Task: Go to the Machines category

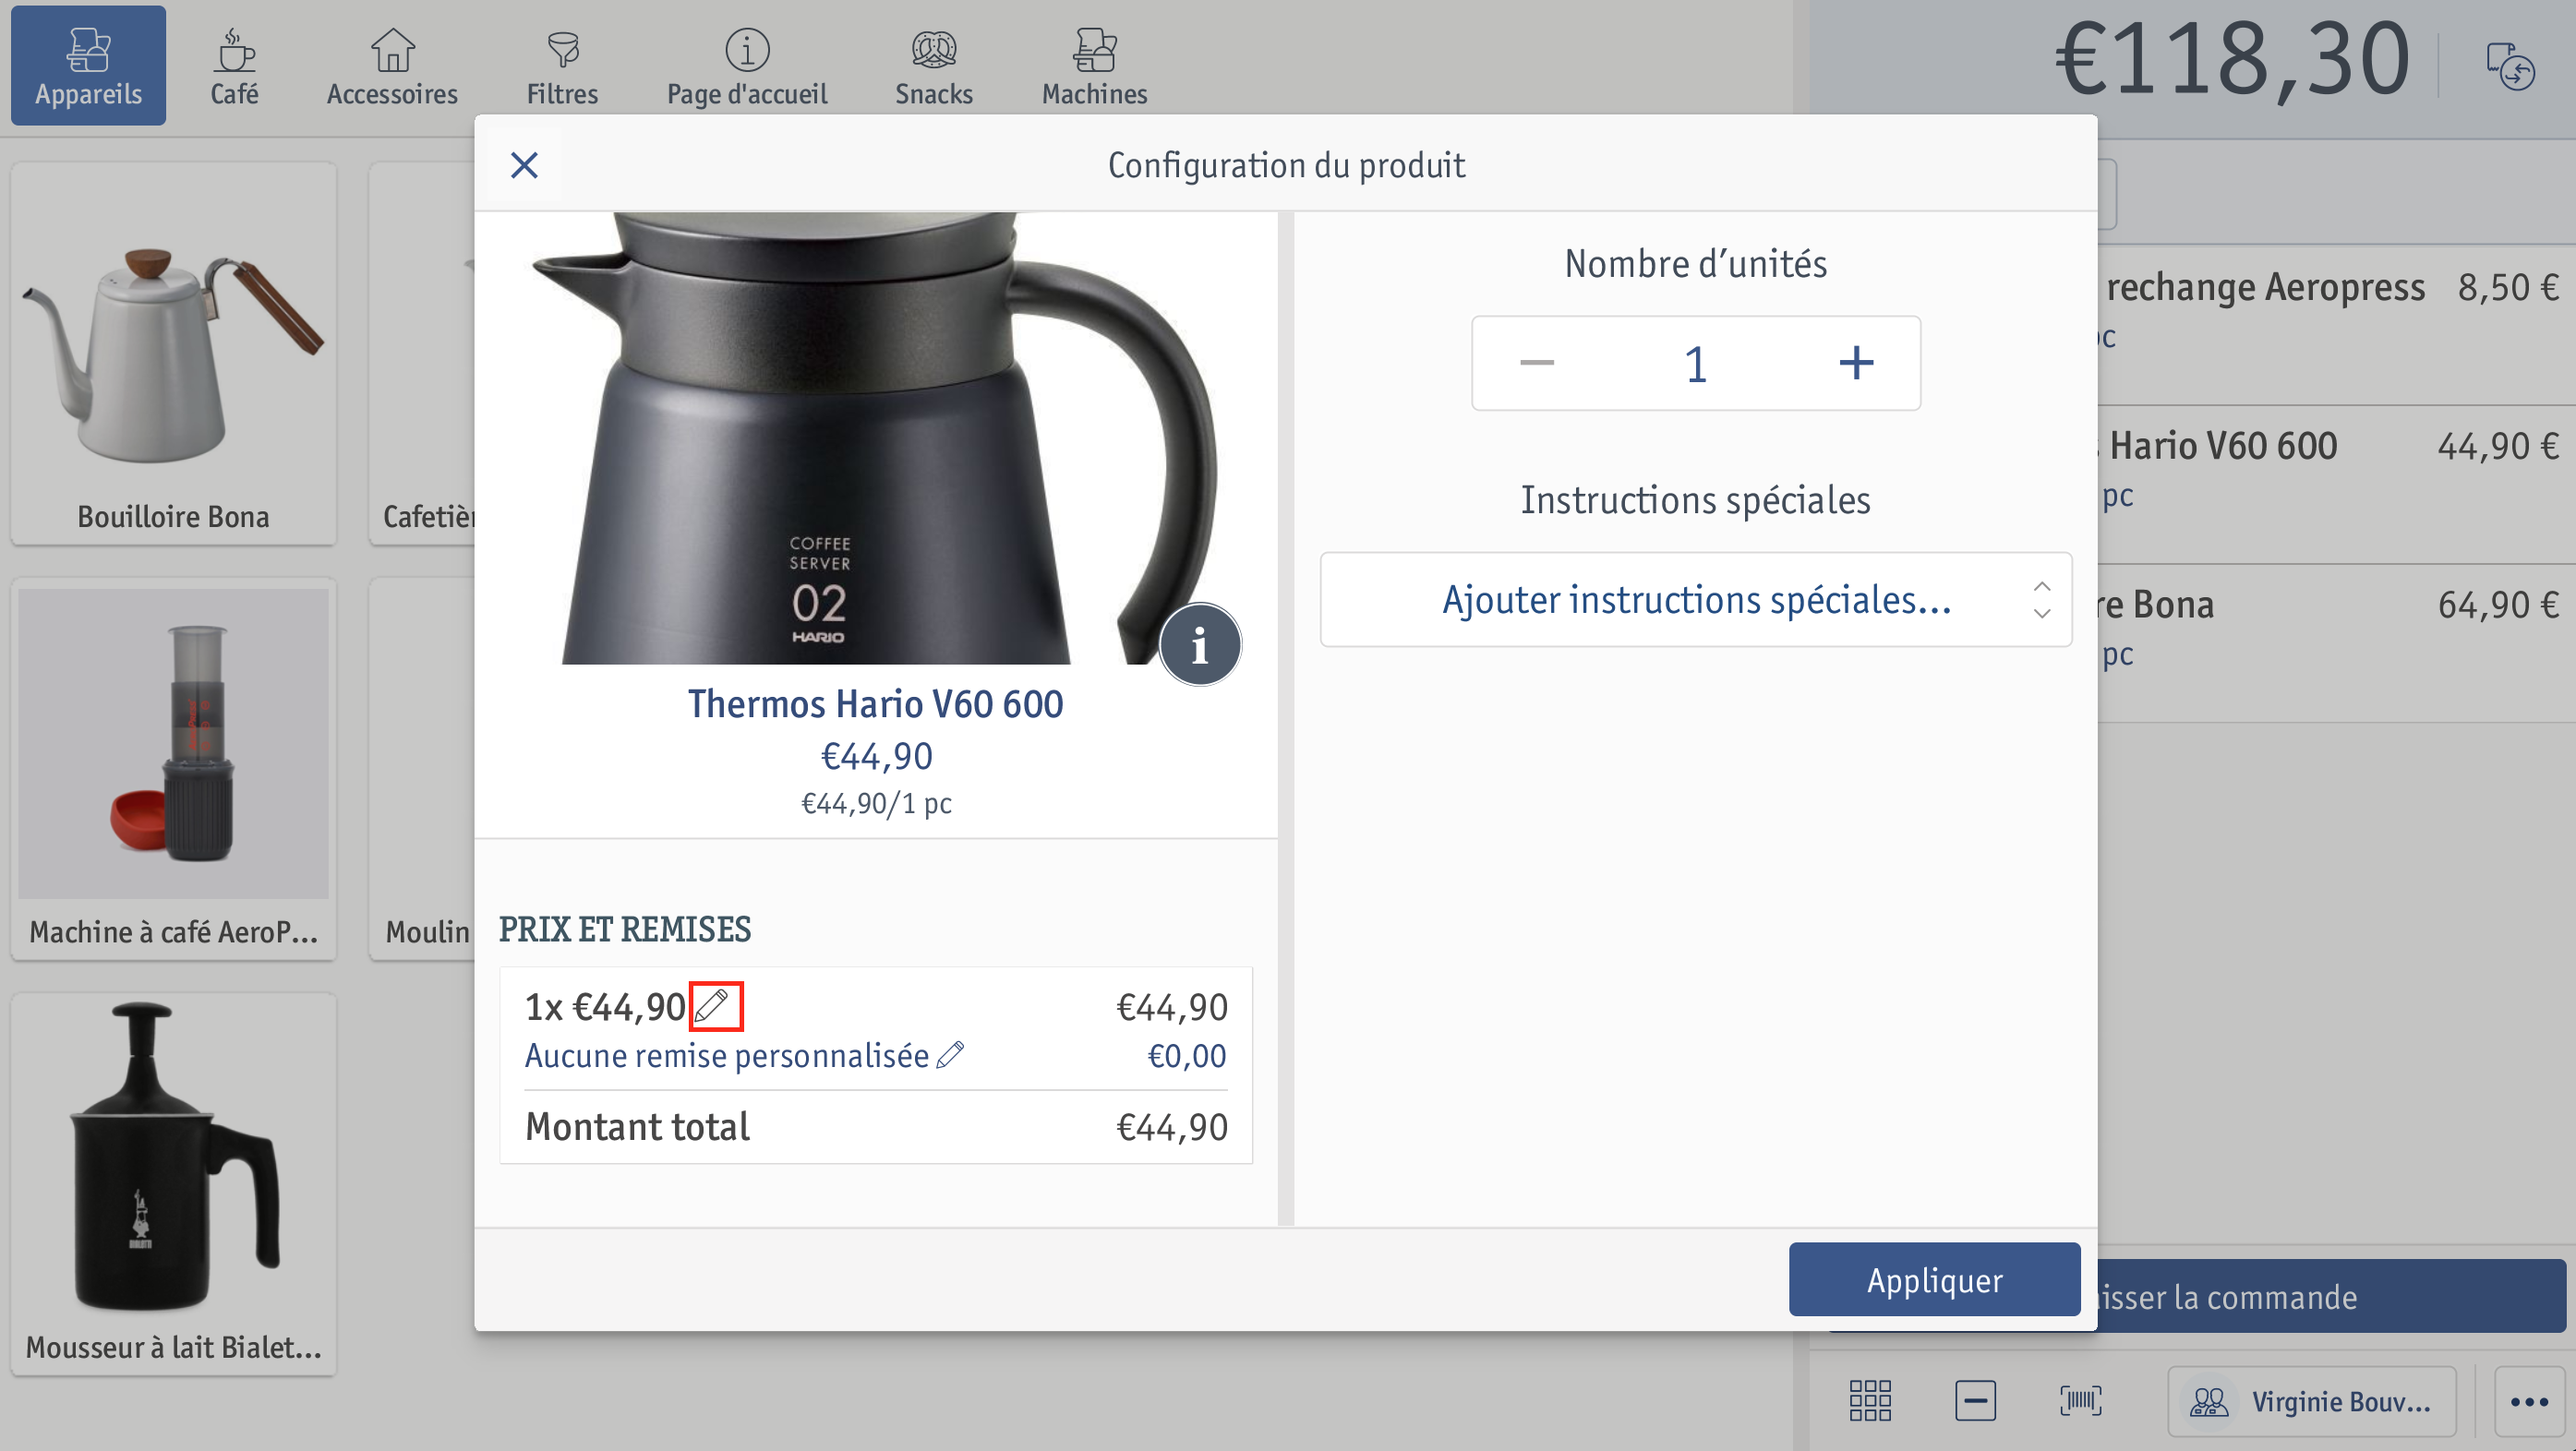Action: (x=1094, y=66)
